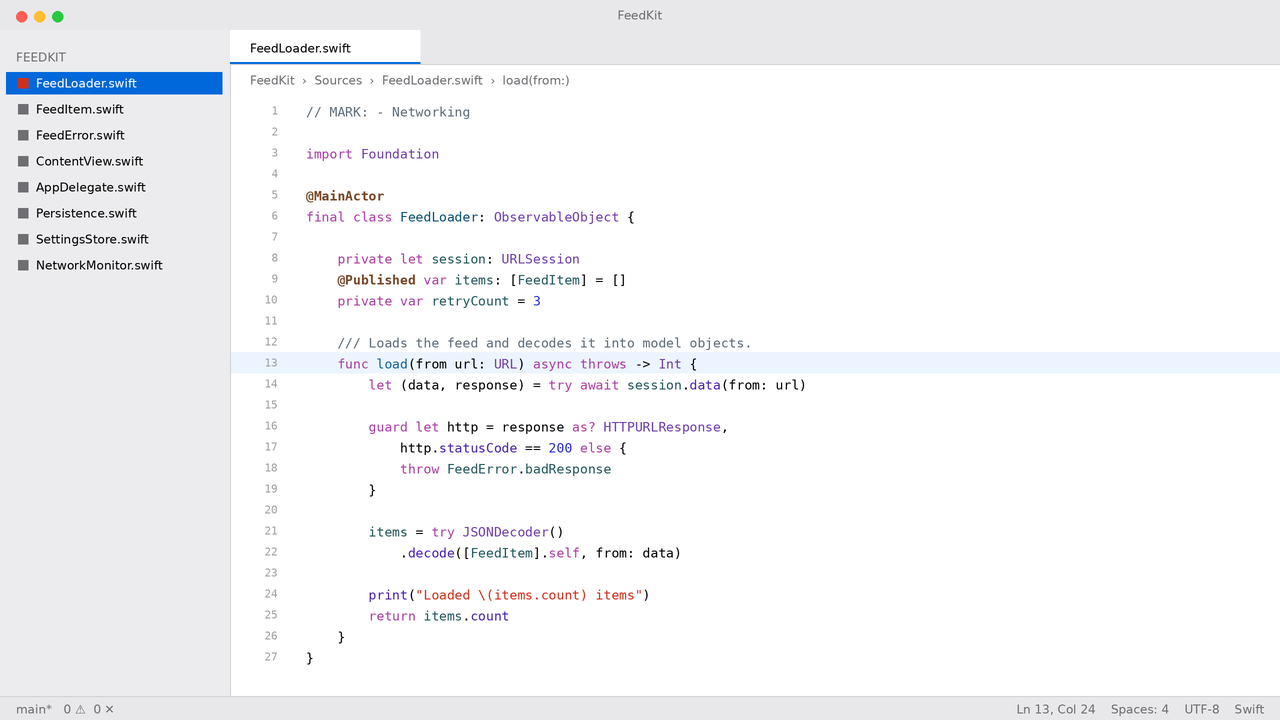
Task: Select NetworkMonitor.swift in the sidebar
Action: click(x=114, y=265)
